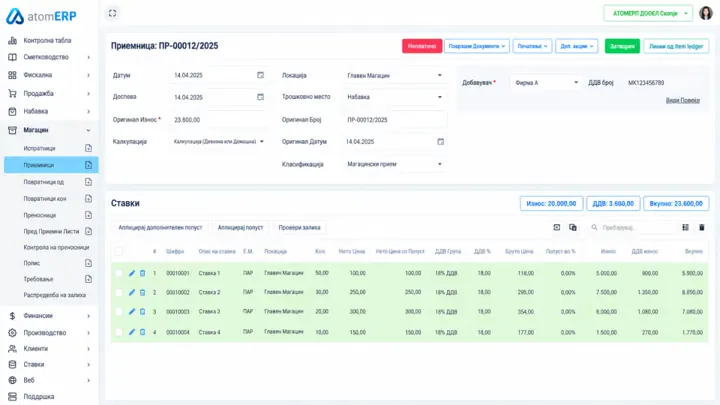Click the Види Повеќе link
This screenshot has width=720, height=405.
pos(683,100)
